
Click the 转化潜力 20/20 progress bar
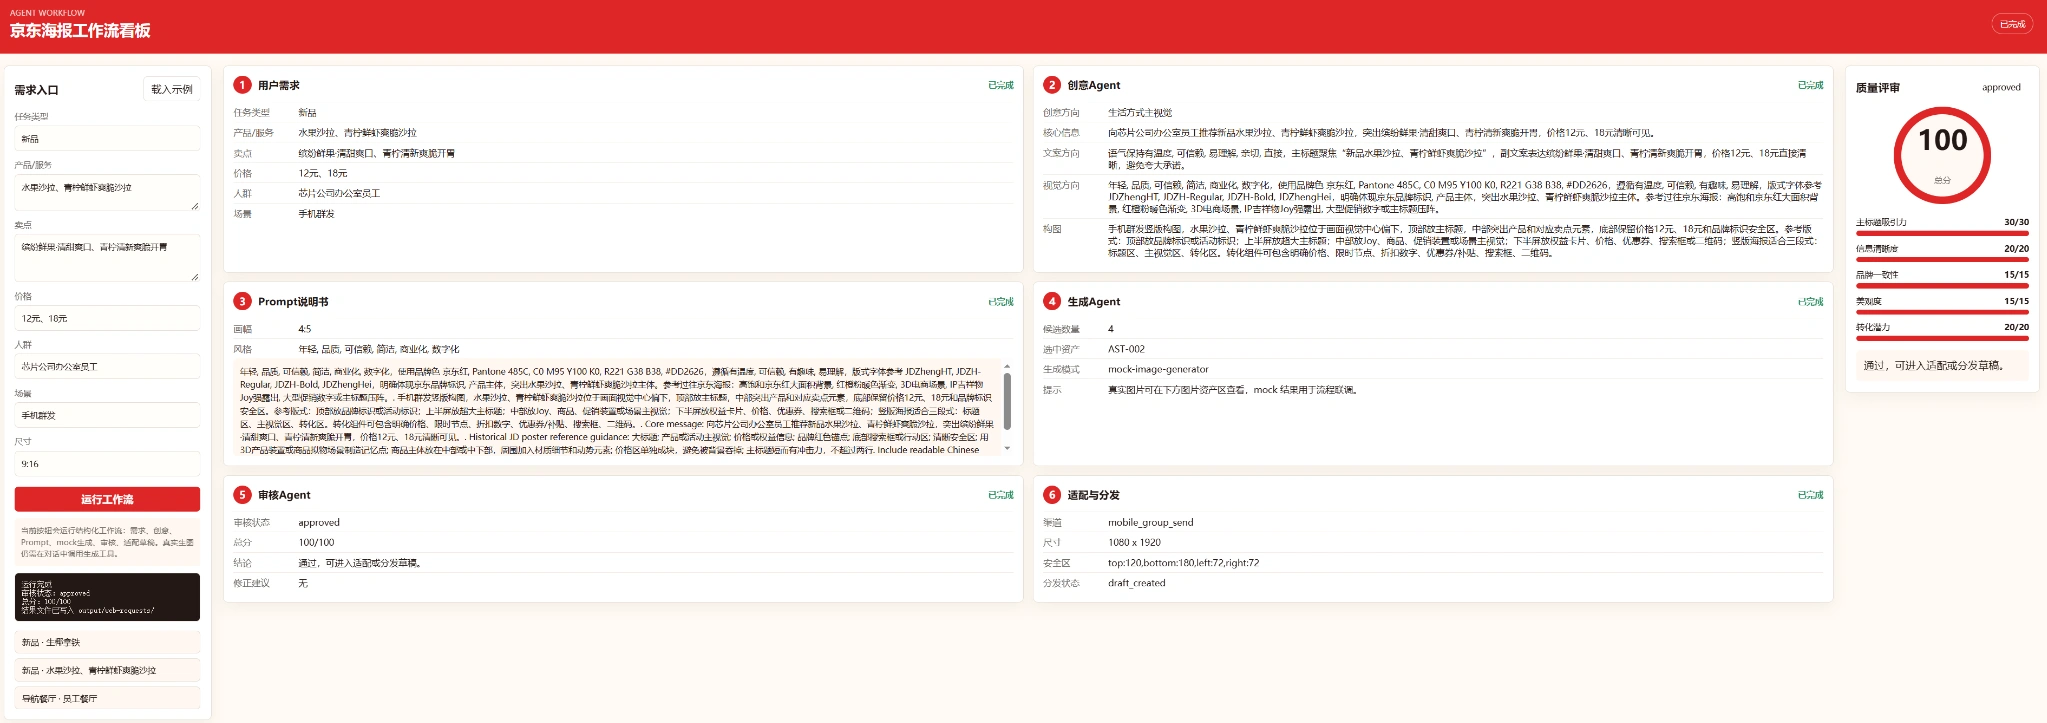(x=1942, y=338)
